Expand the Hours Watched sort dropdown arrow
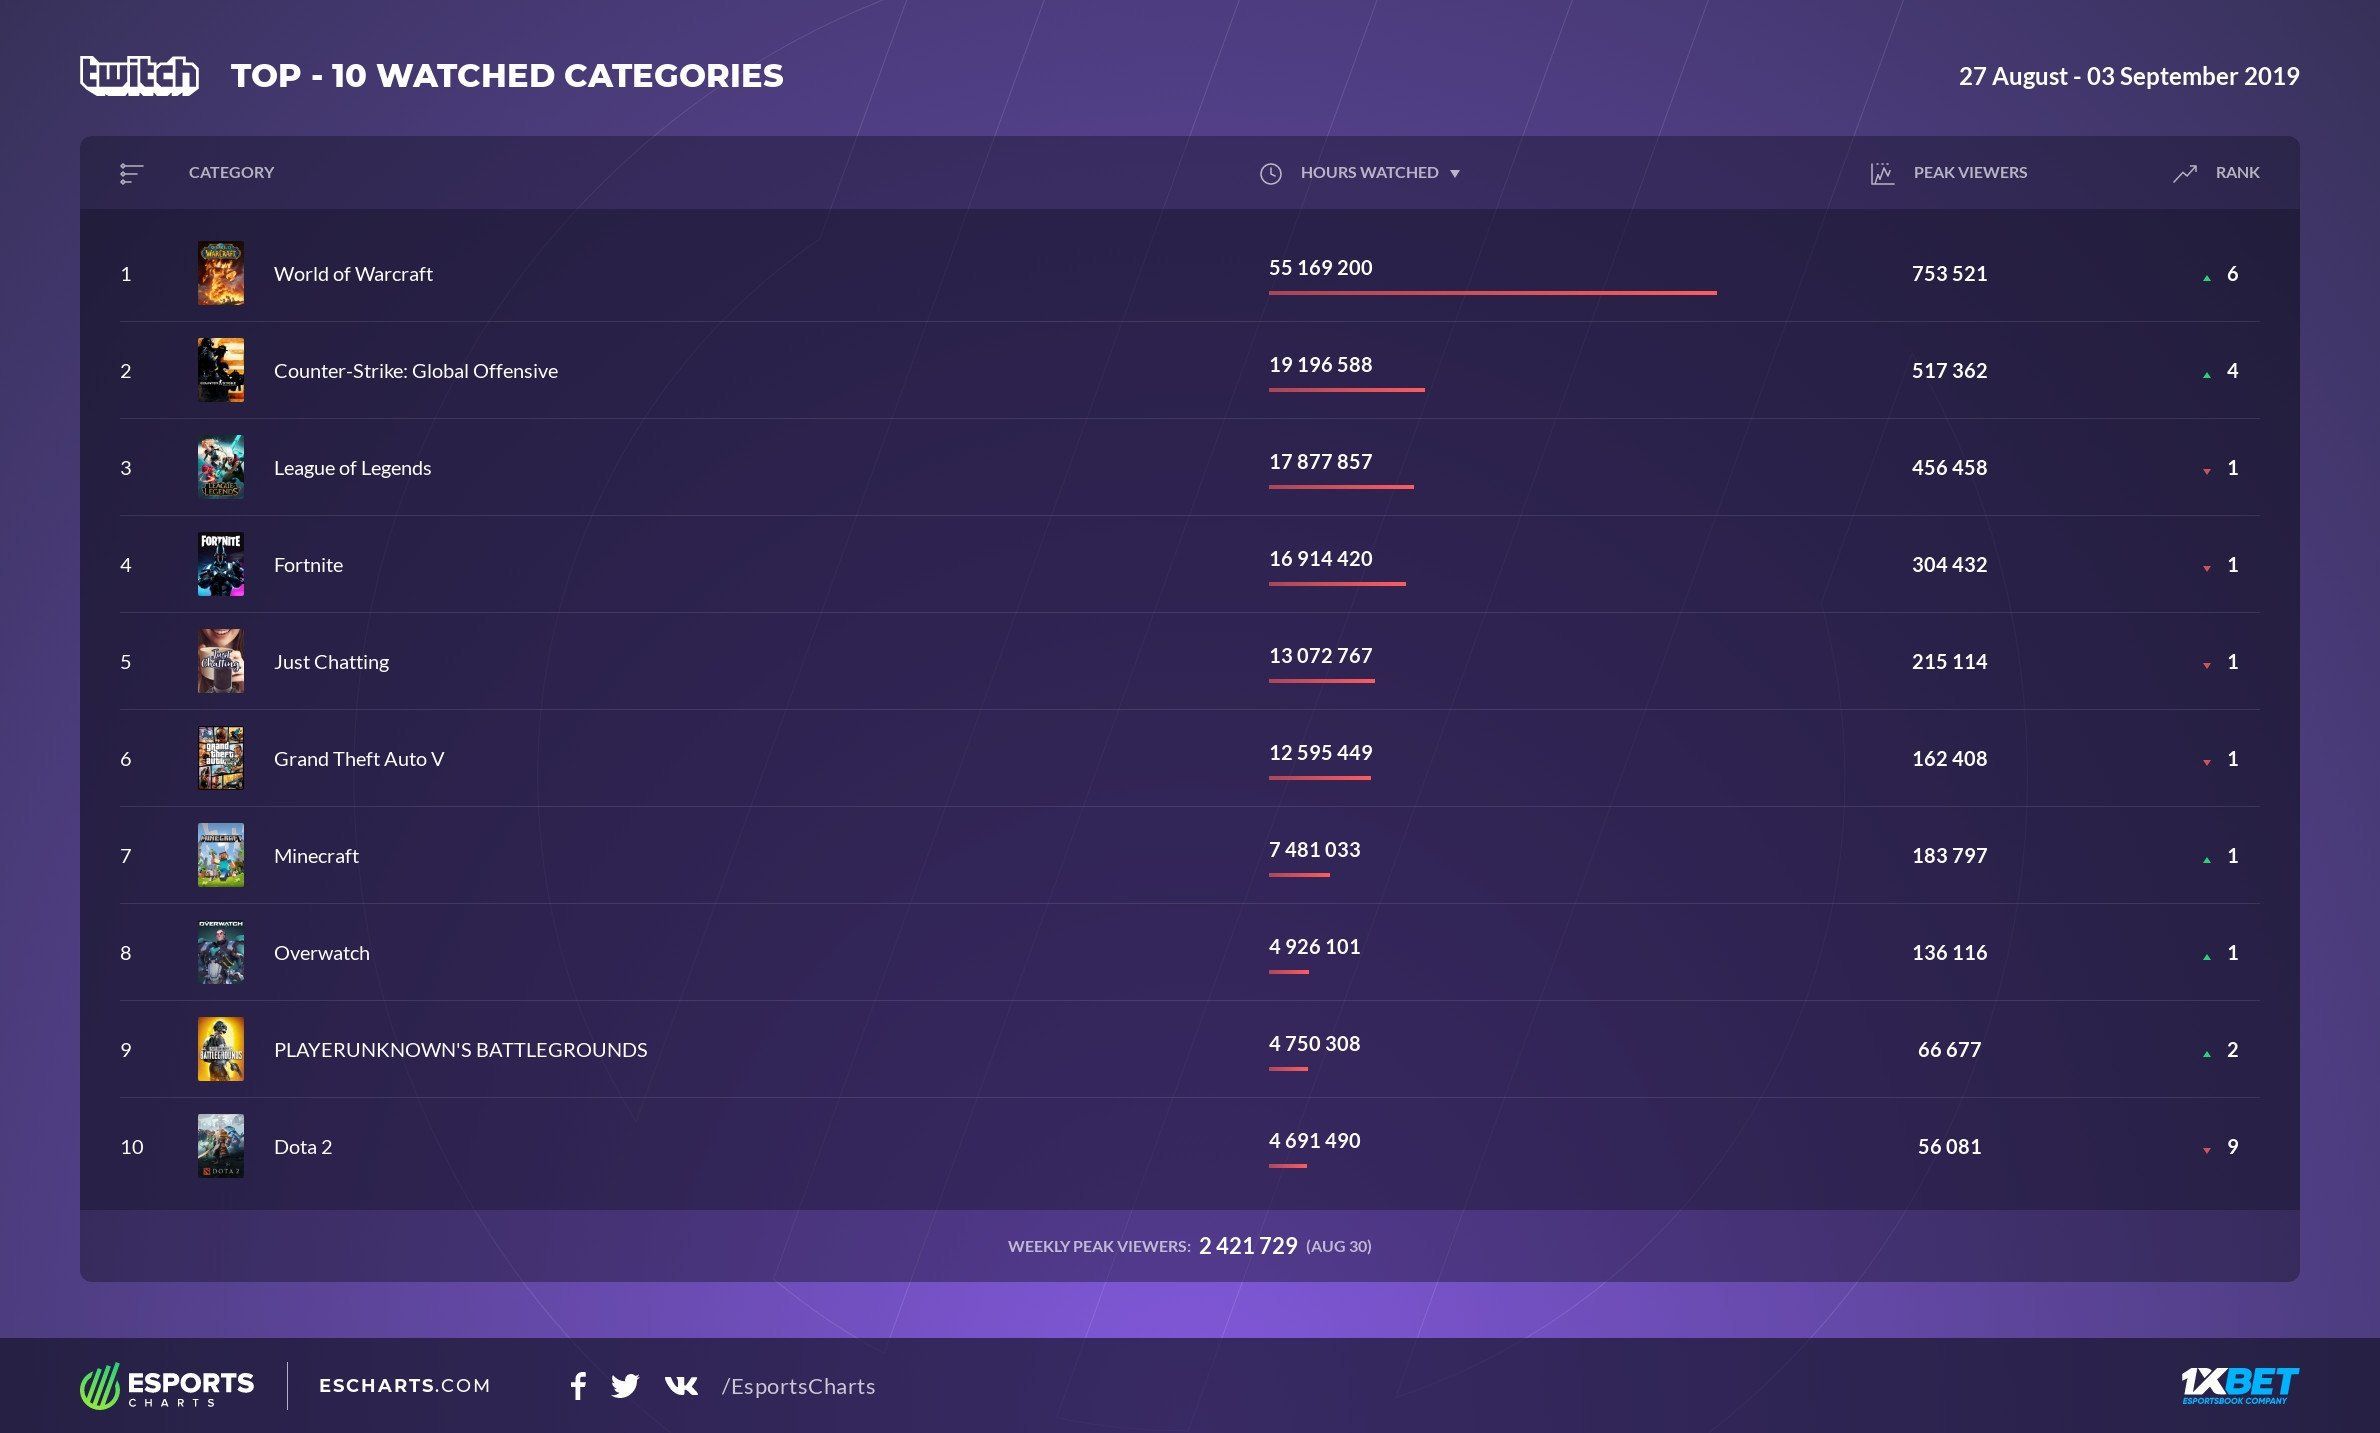This screenshot has height=1433, width=2380. point(1455,174)
